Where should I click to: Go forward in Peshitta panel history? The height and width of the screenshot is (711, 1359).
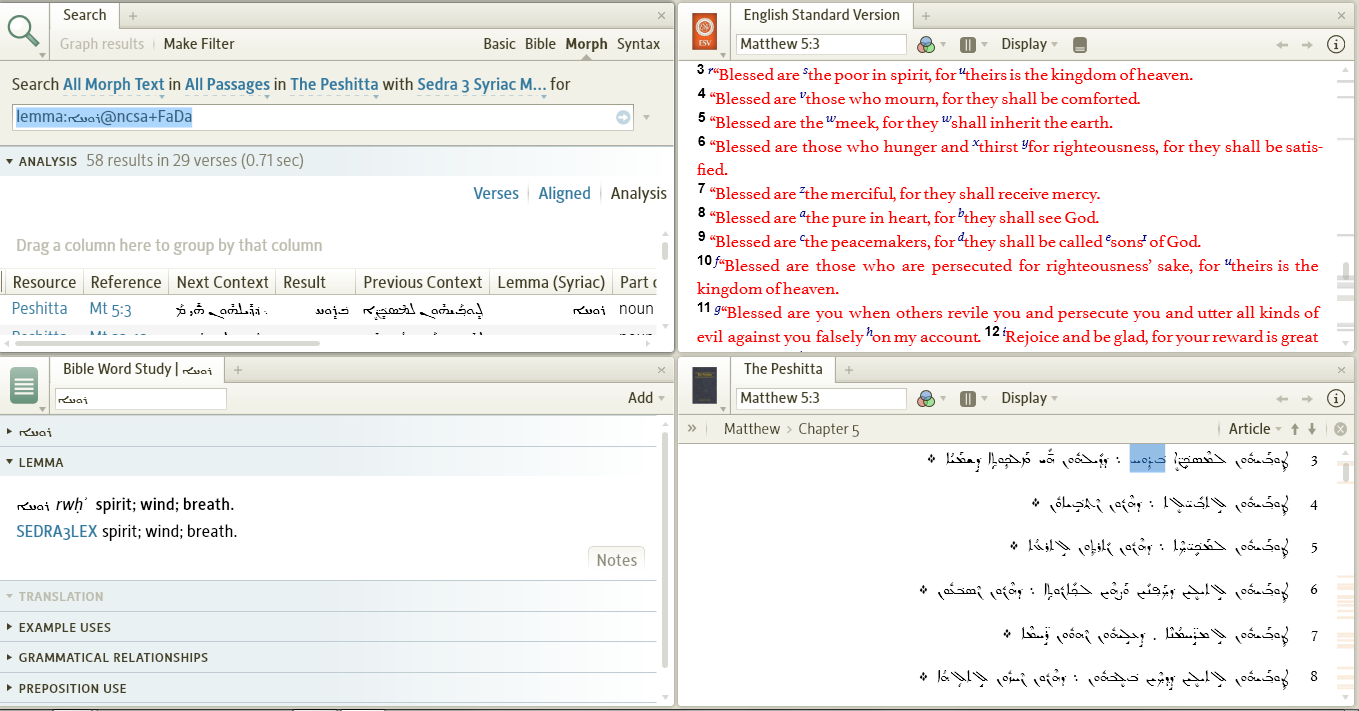click(x=1307, y=398)
